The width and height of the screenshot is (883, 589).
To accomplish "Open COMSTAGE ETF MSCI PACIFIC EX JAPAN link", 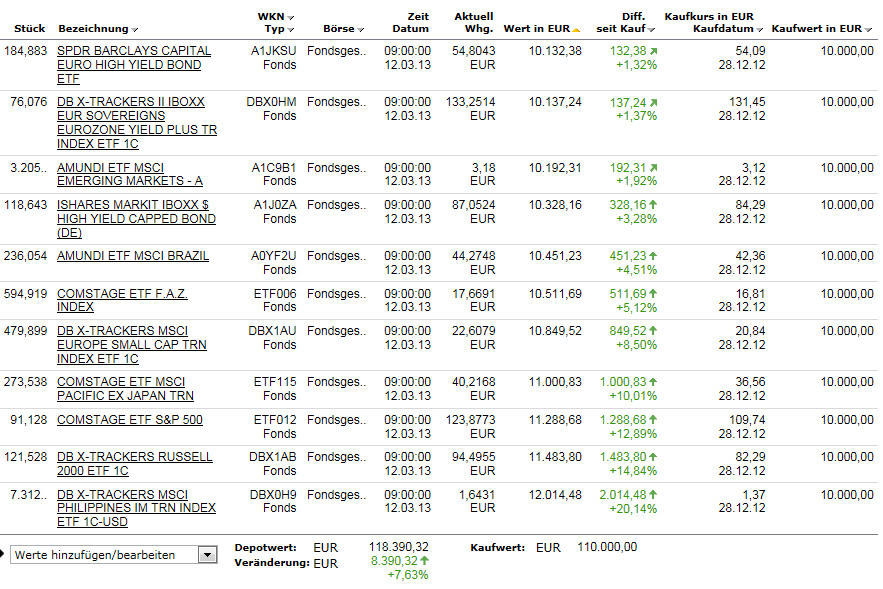I will (x=125, y=389).
